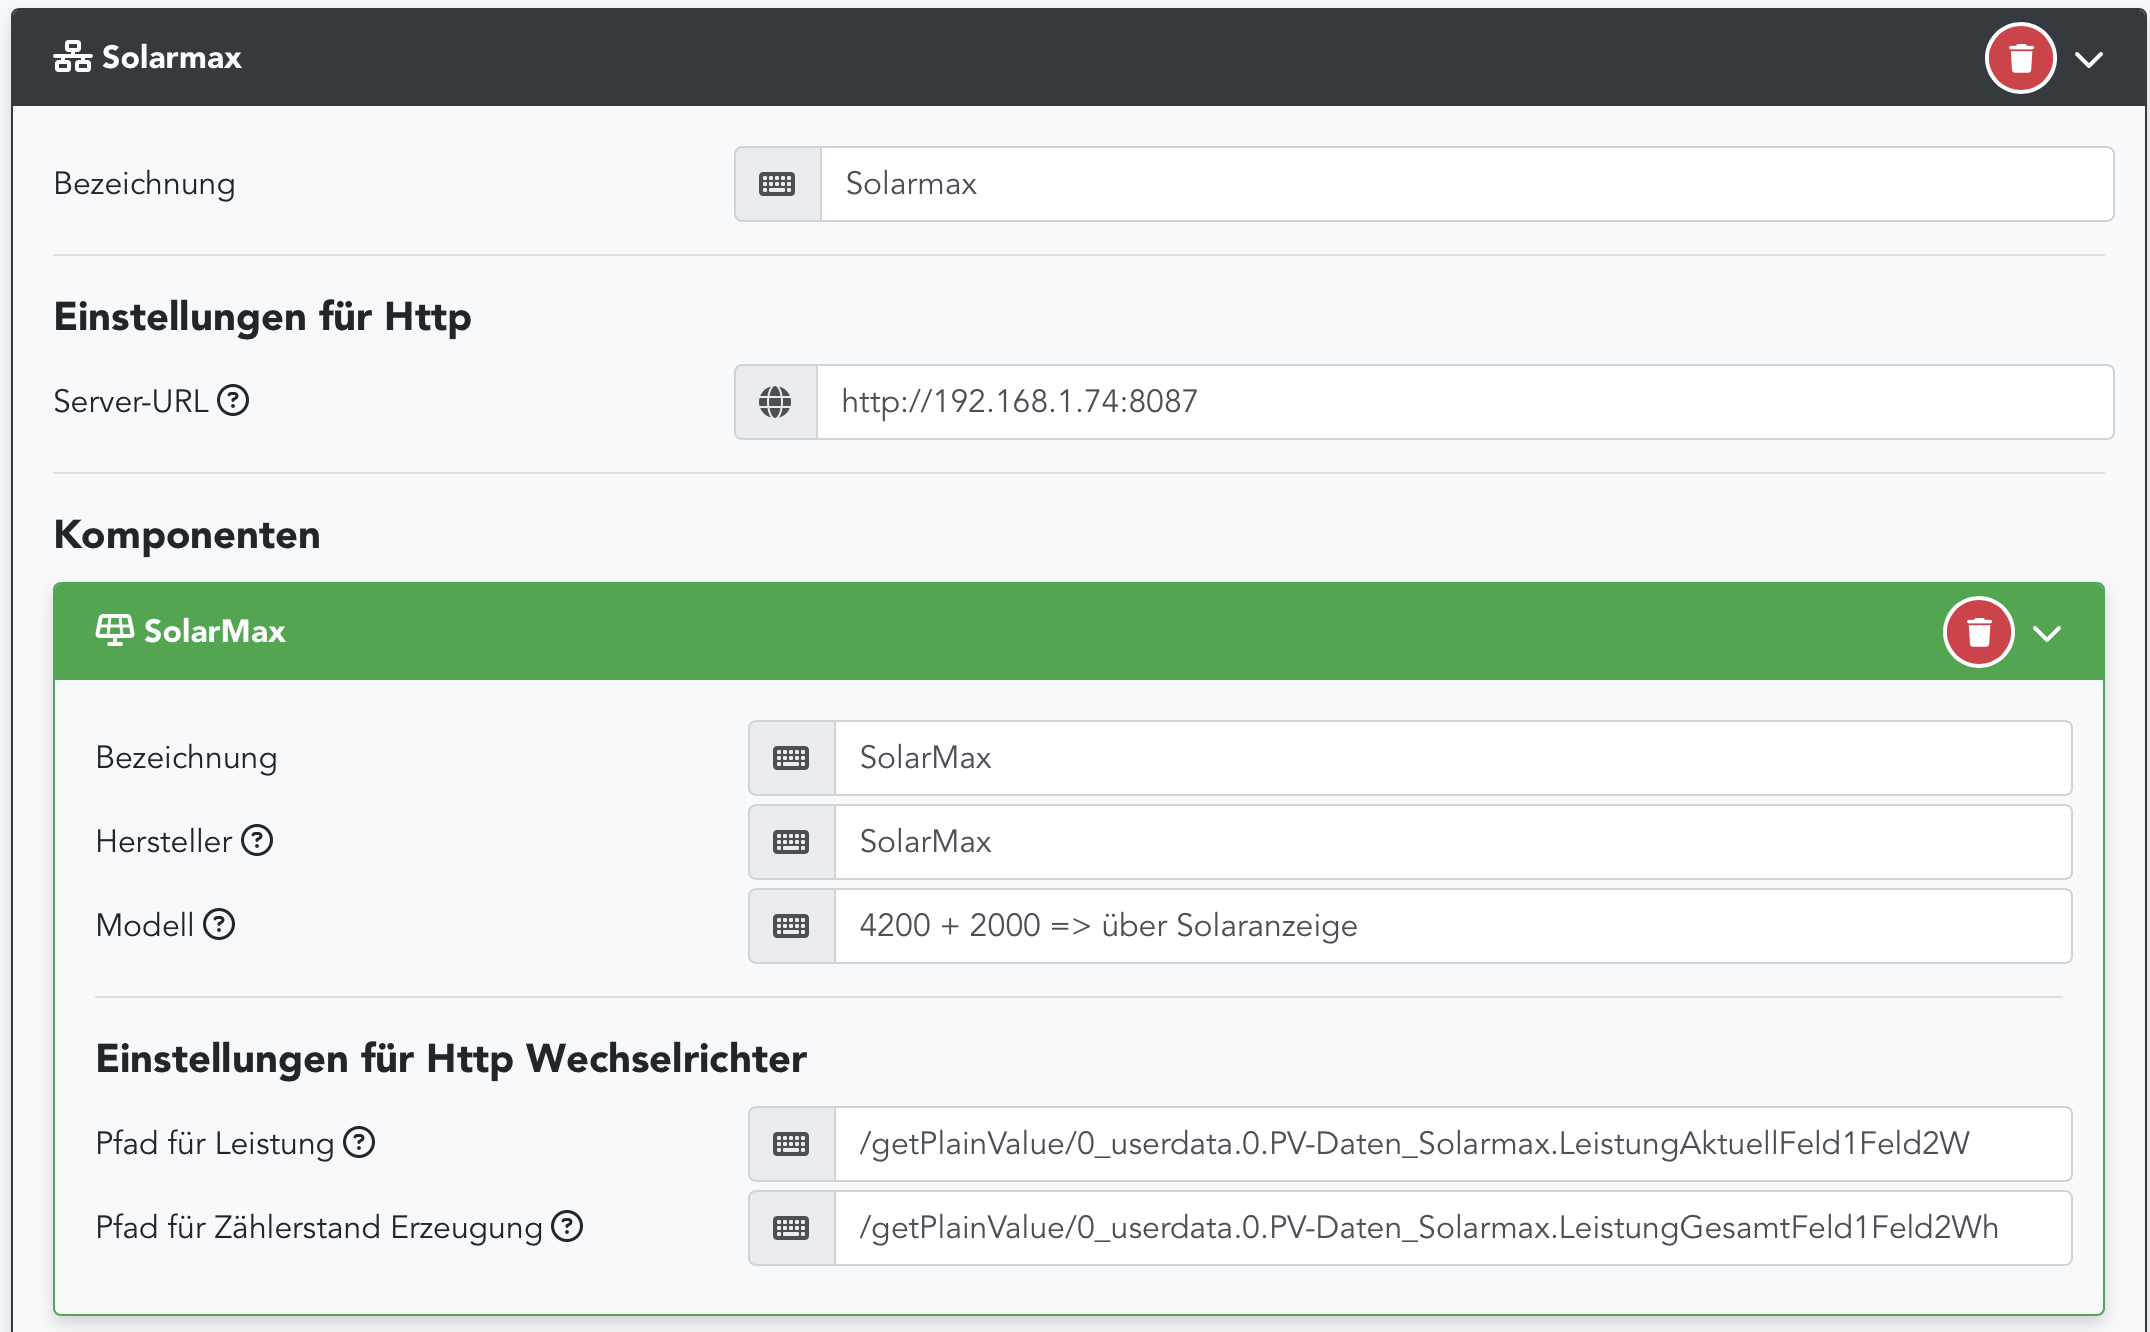Click into the Server-URL input field
This screenshot has height=1332, width=2150.
point(1464,402)
